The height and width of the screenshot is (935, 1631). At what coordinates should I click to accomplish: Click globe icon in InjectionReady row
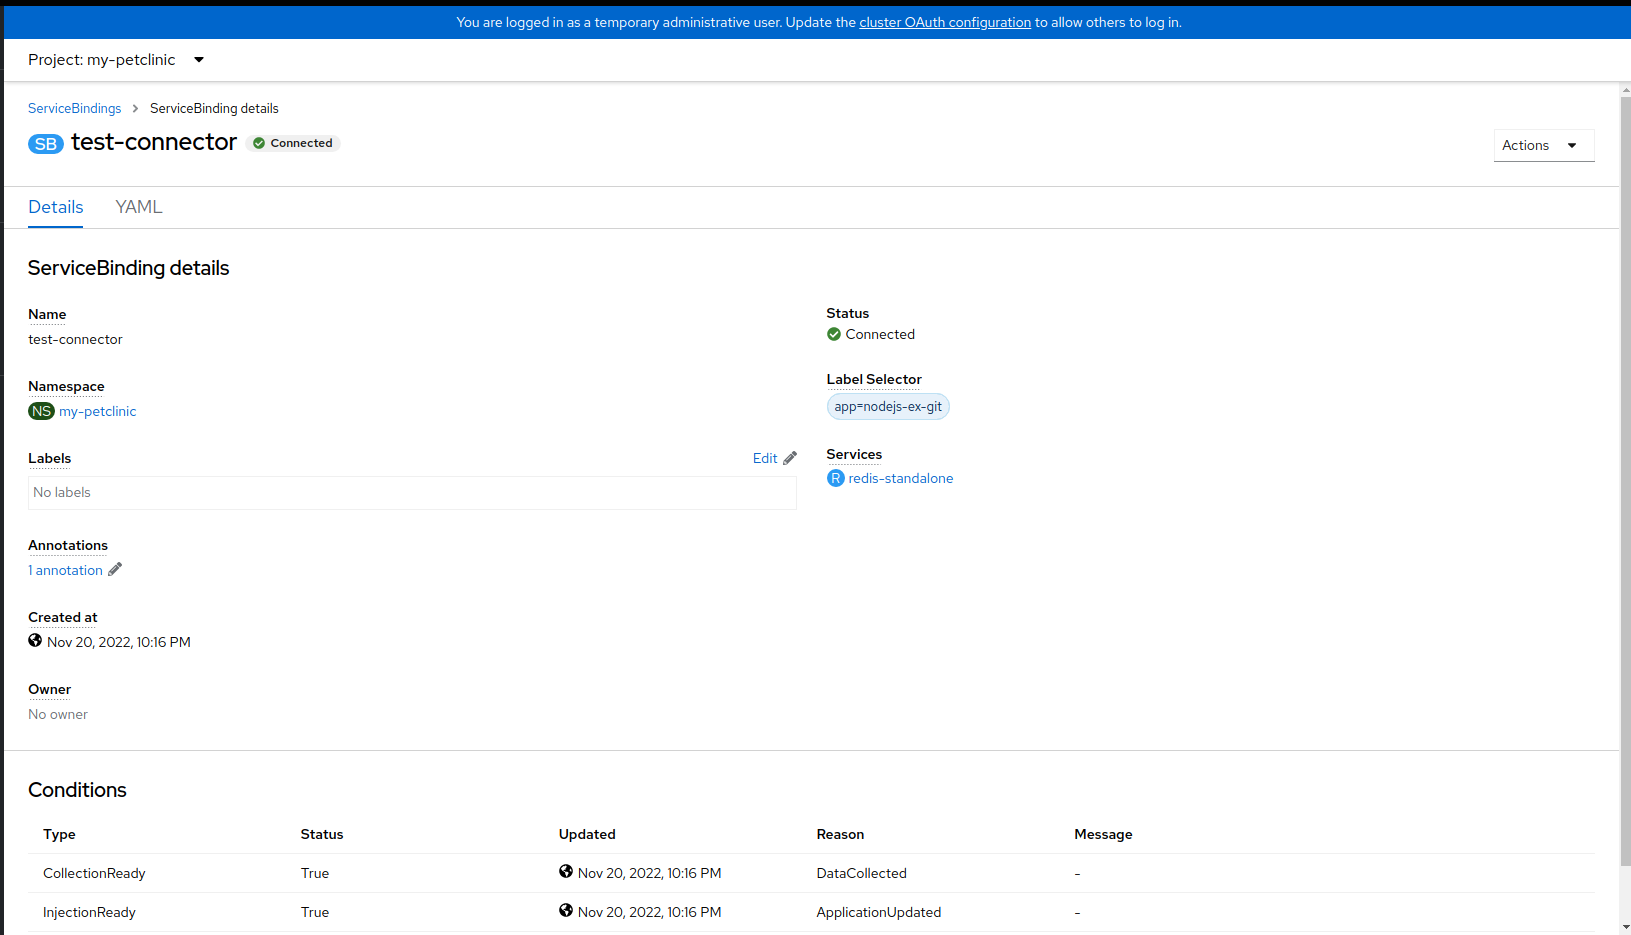[566, 911]
